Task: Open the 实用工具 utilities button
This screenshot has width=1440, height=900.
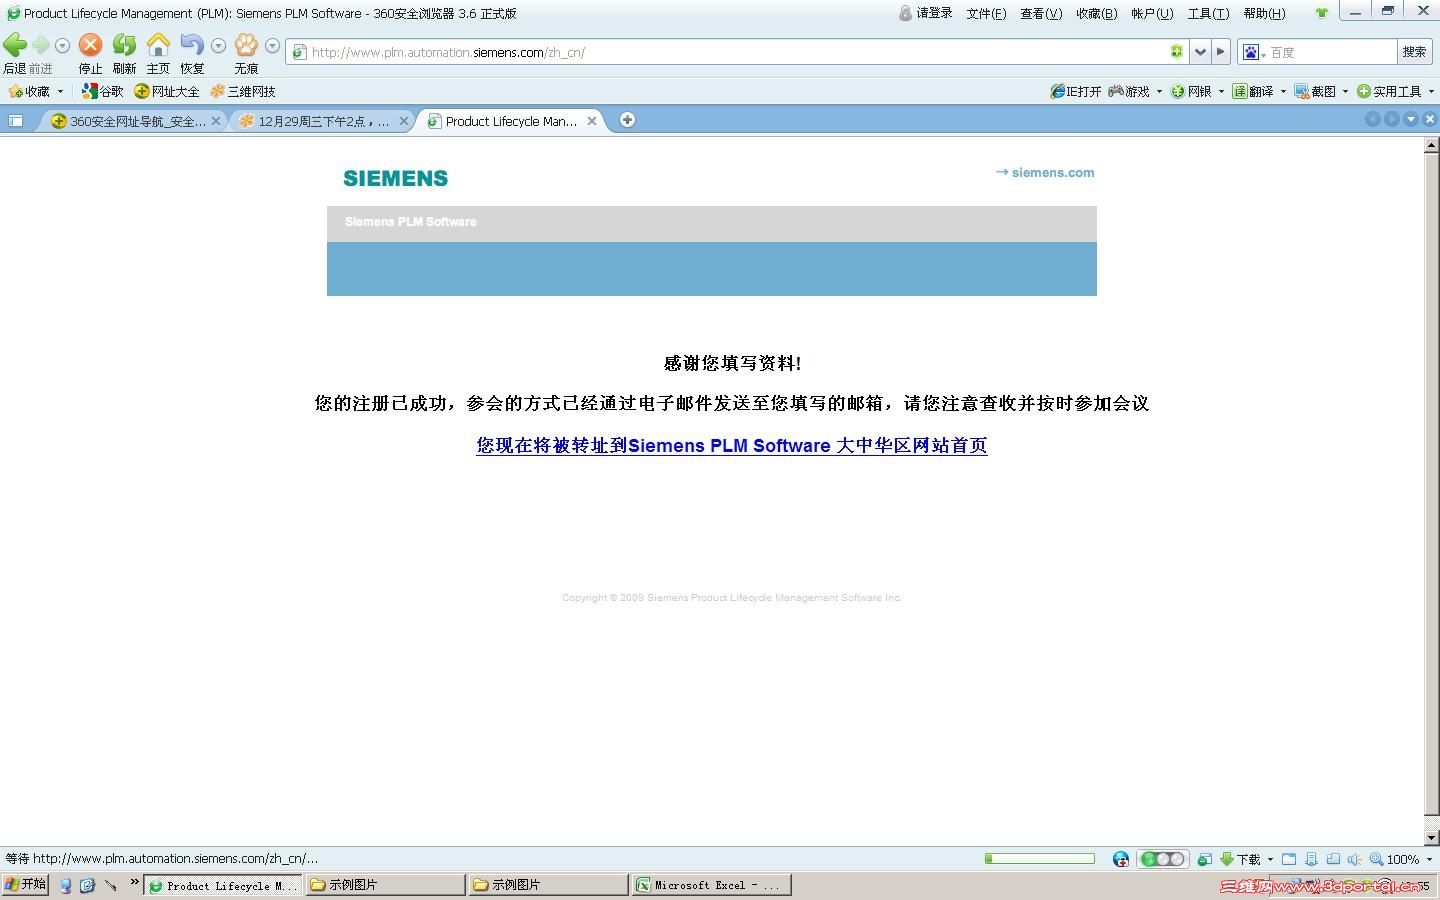Action: (x=1389, y=91)
